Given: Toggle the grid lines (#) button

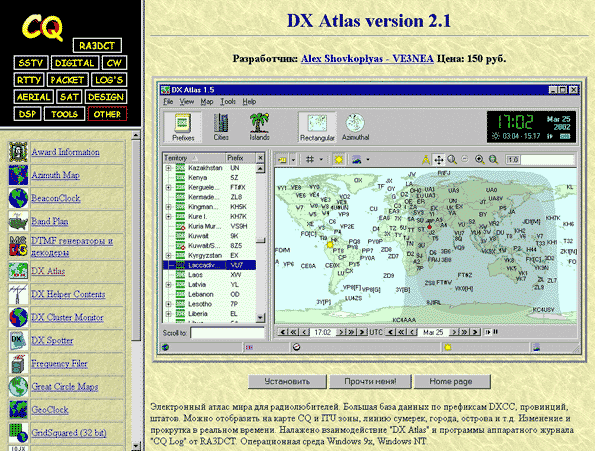Looking at the screenshot, I should pos(310,160).
